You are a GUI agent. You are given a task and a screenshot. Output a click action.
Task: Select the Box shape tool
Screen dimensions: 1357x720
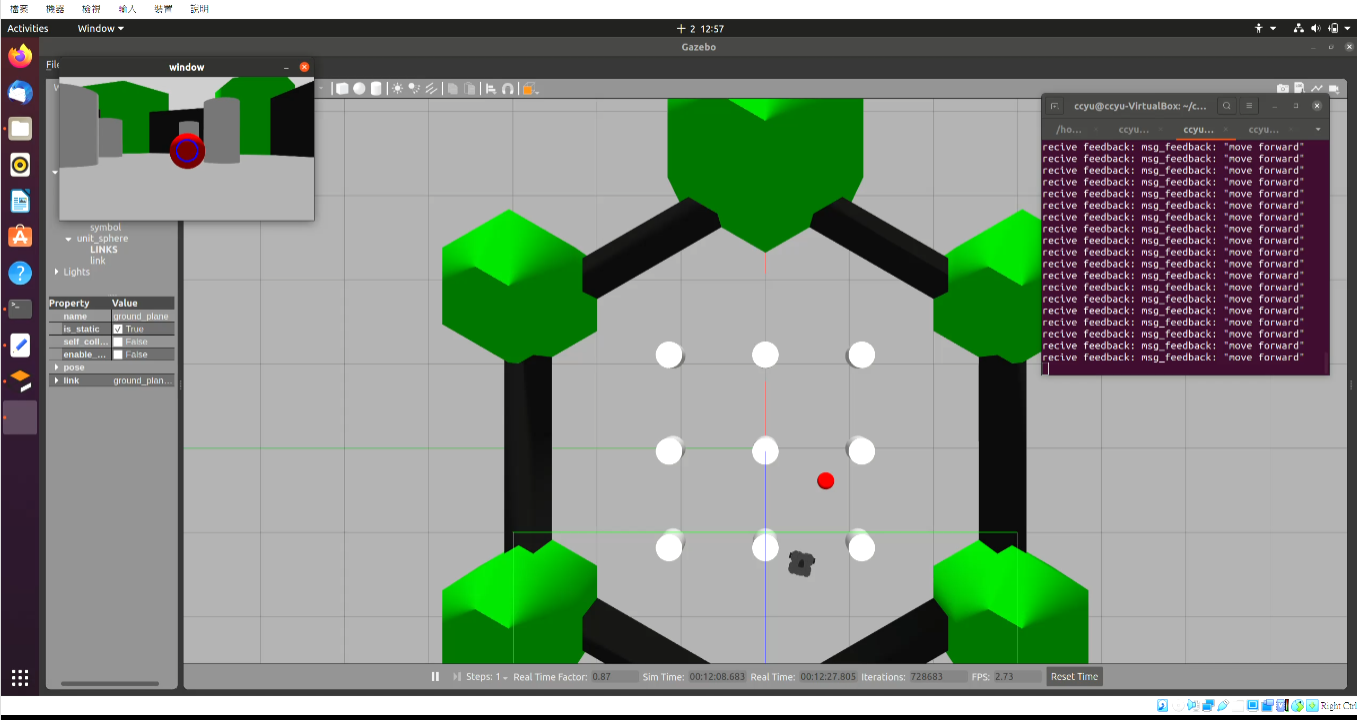(x=343, y=88)
